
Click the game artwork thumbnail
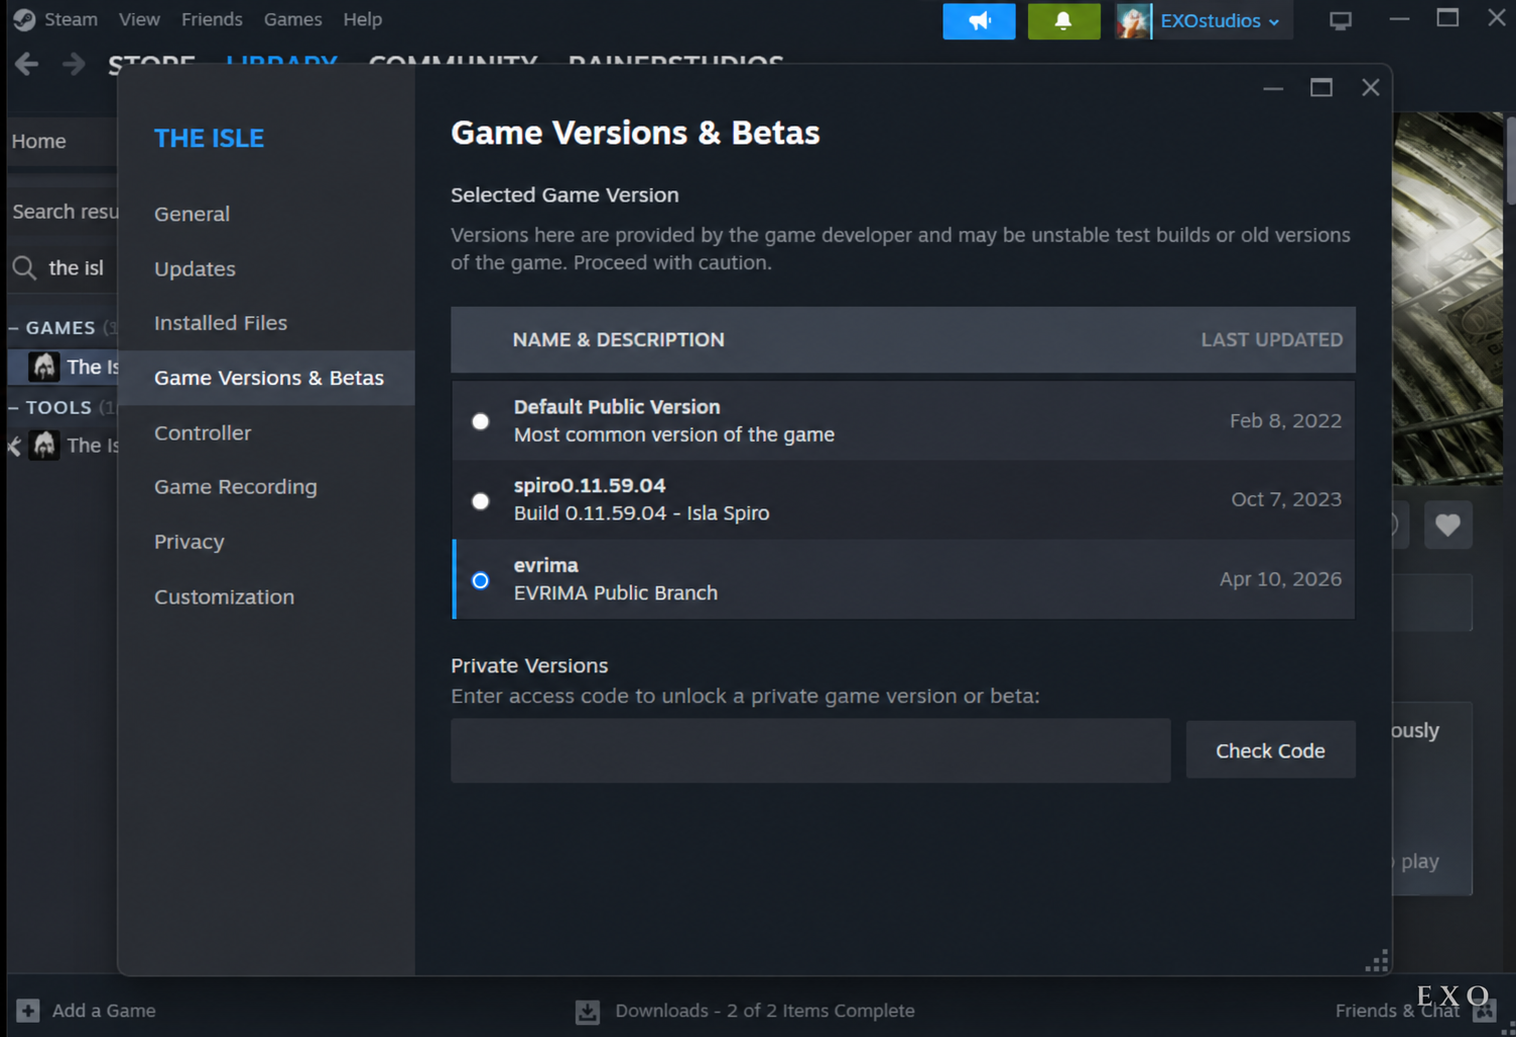click(1448, 298)
